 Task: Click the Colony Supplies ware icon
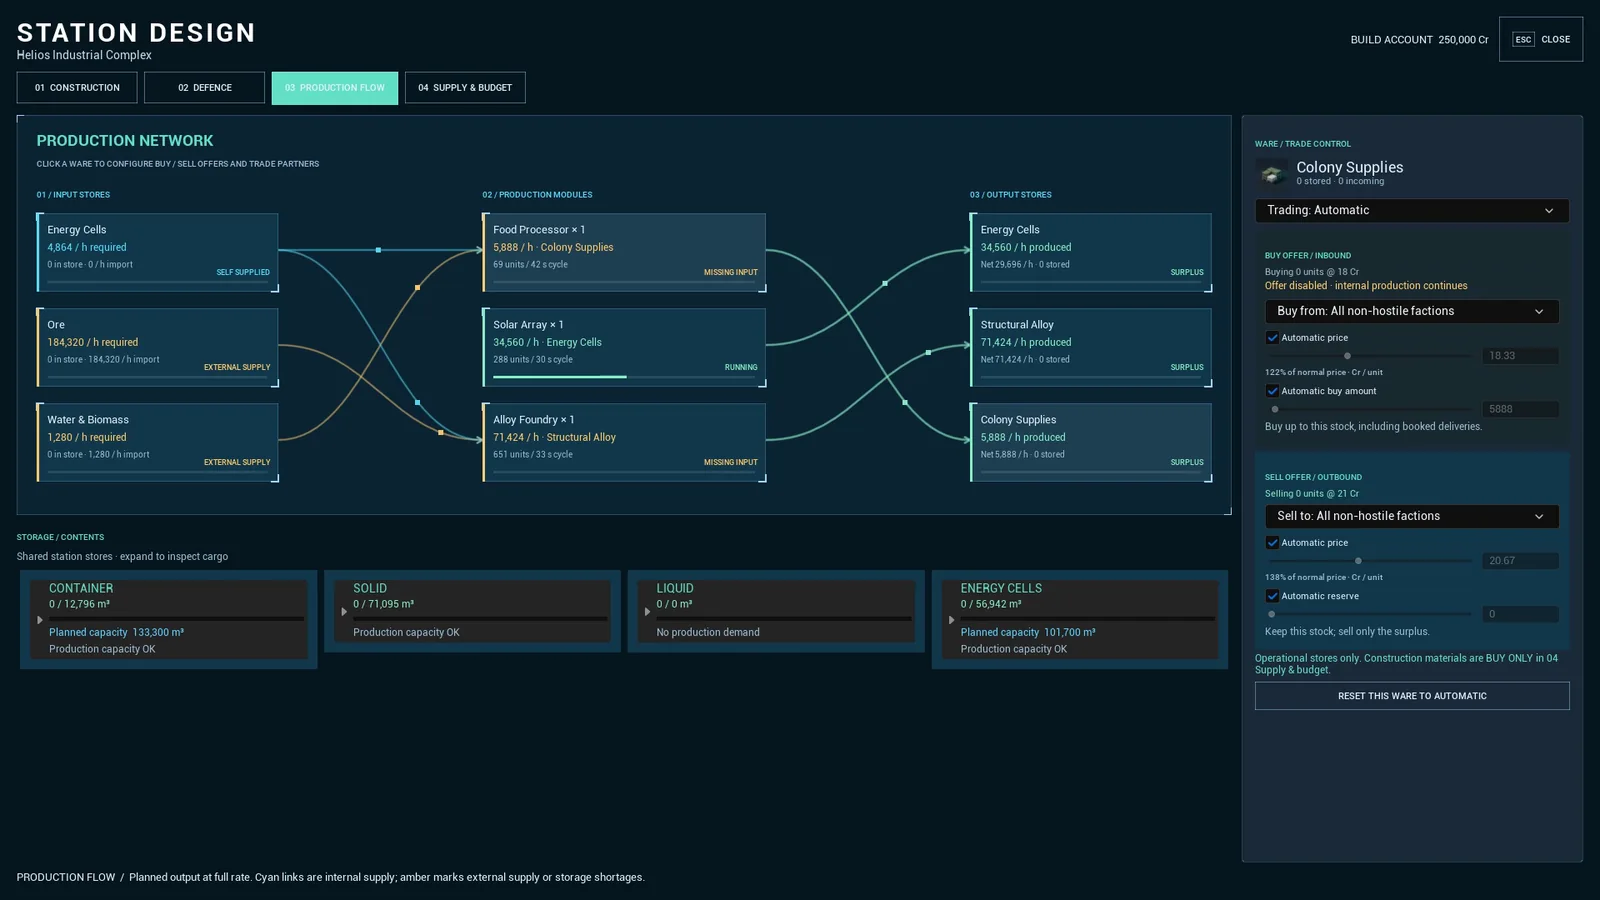click(x=1272, y=174)
